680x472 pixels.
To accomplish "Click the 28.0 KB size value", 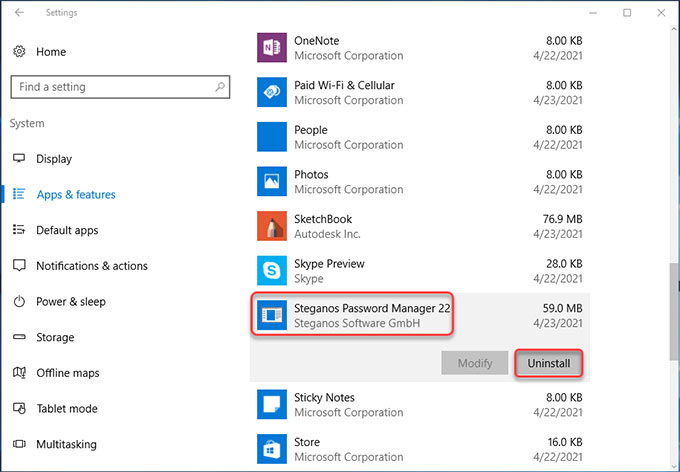I will pos(564,264).
